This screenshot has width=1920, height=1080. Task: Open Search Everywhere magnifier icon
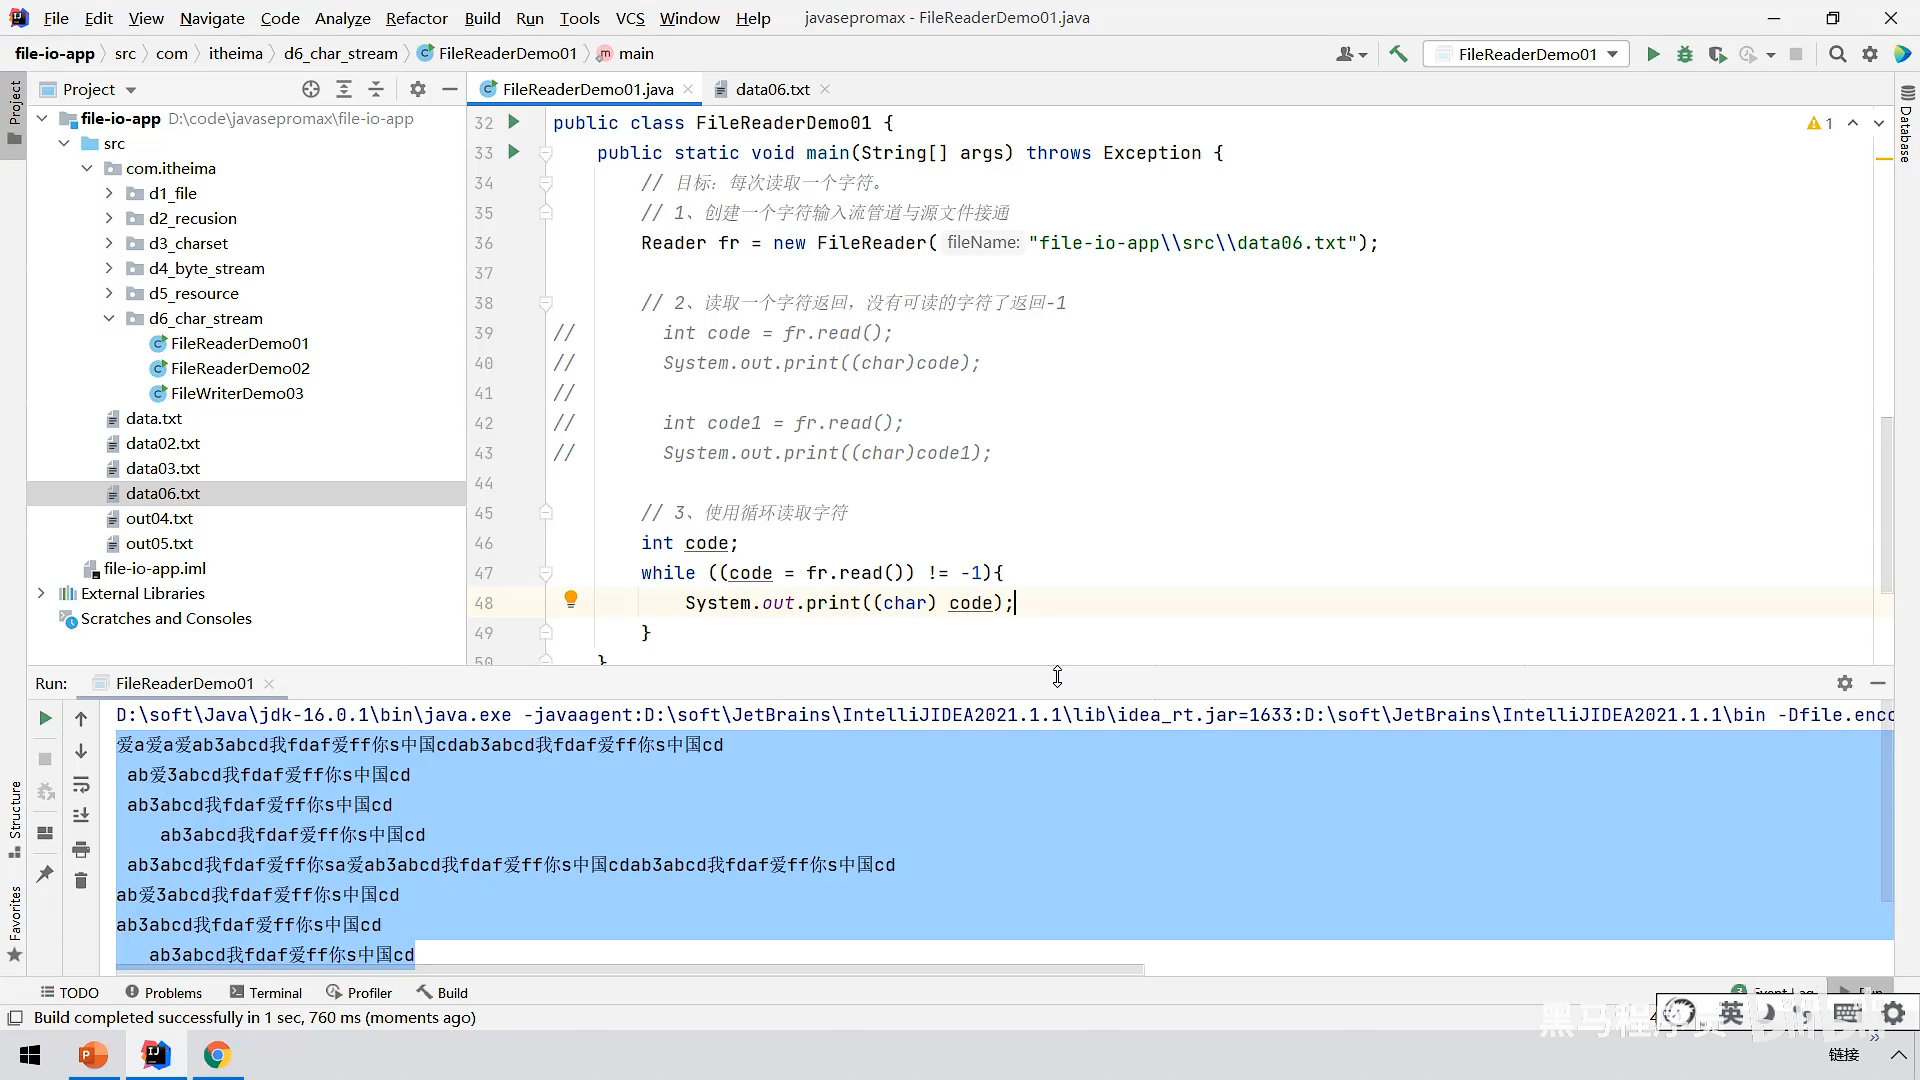(1837, 54)
